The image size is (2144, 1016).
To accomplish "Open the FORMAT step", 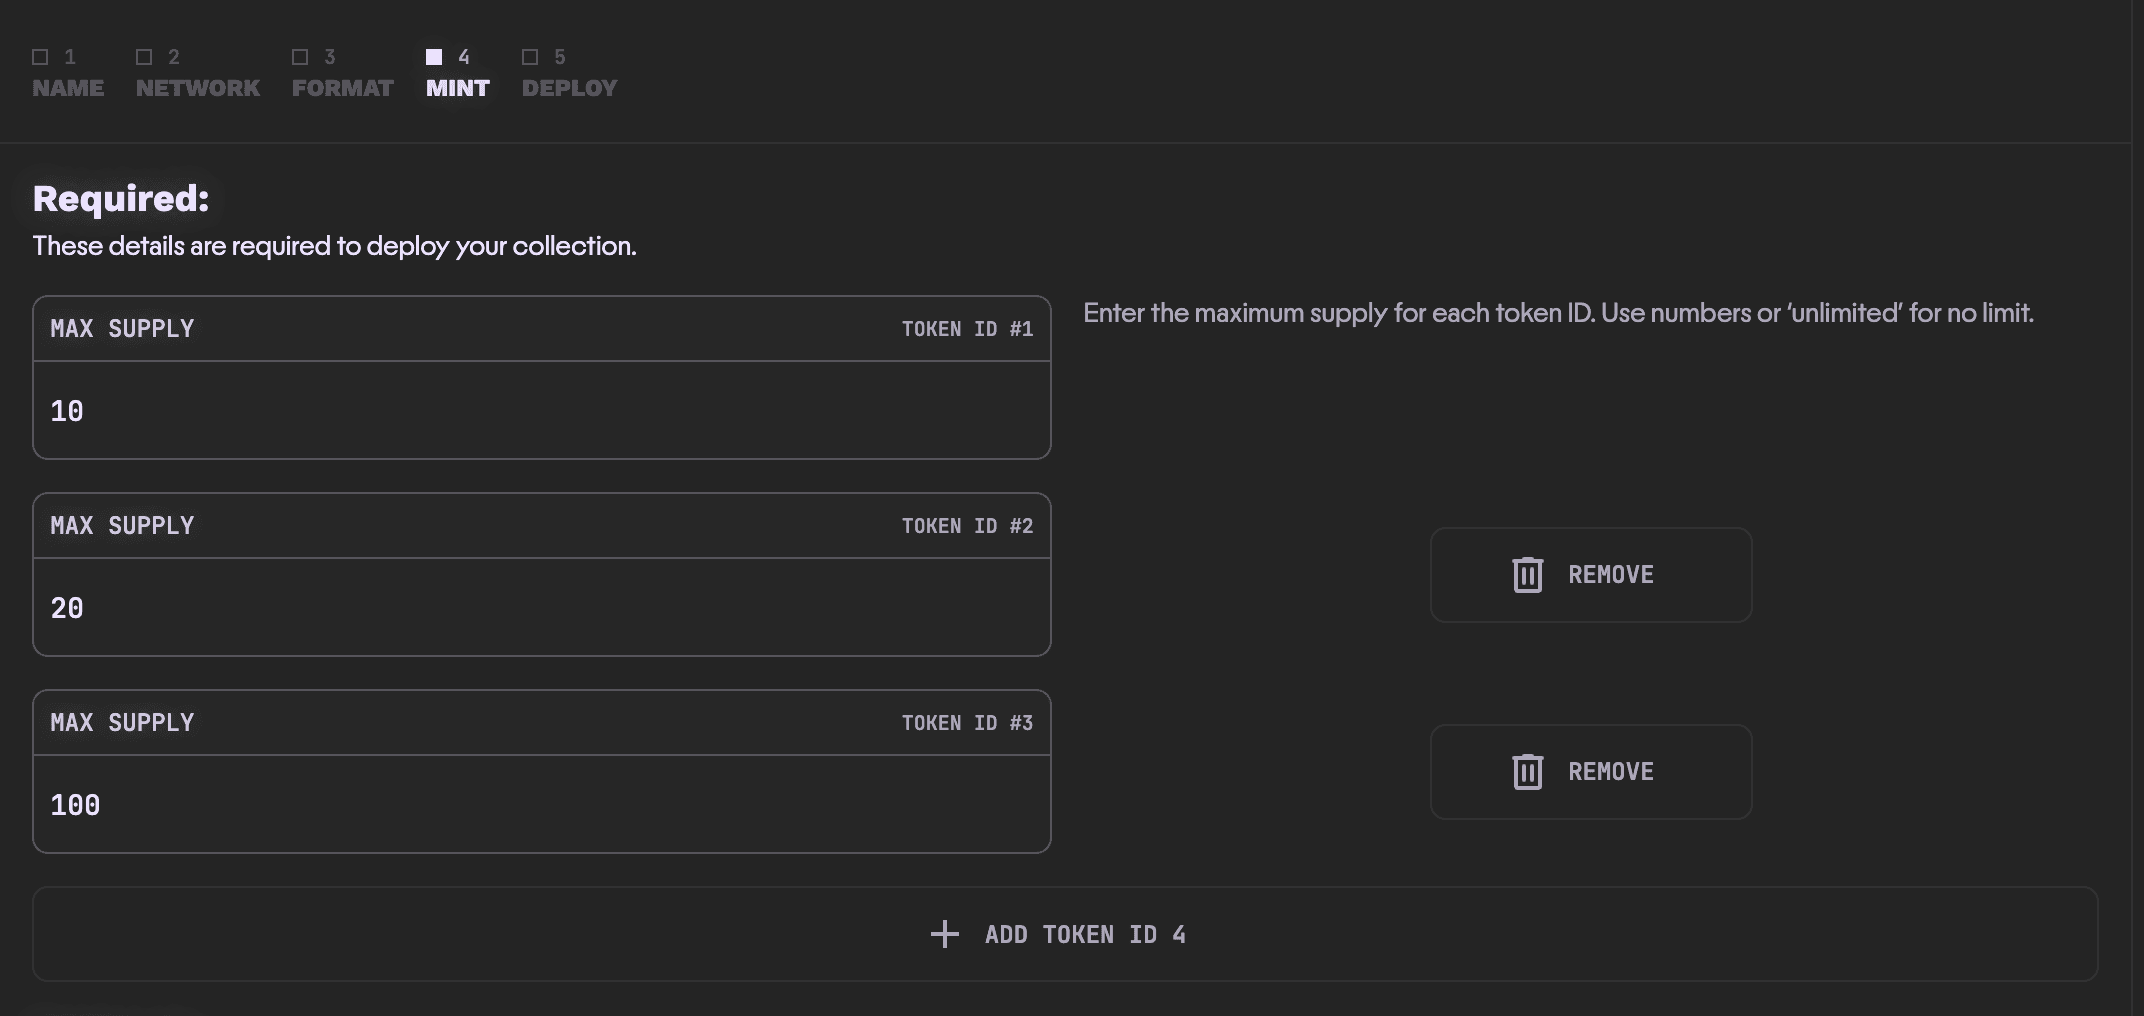I will pos(342,88).
